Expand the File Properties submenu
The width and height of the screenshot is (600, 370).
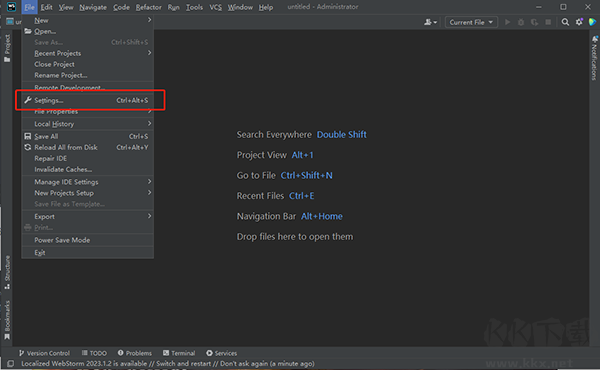pyautogui.click(x=88, y=111)
